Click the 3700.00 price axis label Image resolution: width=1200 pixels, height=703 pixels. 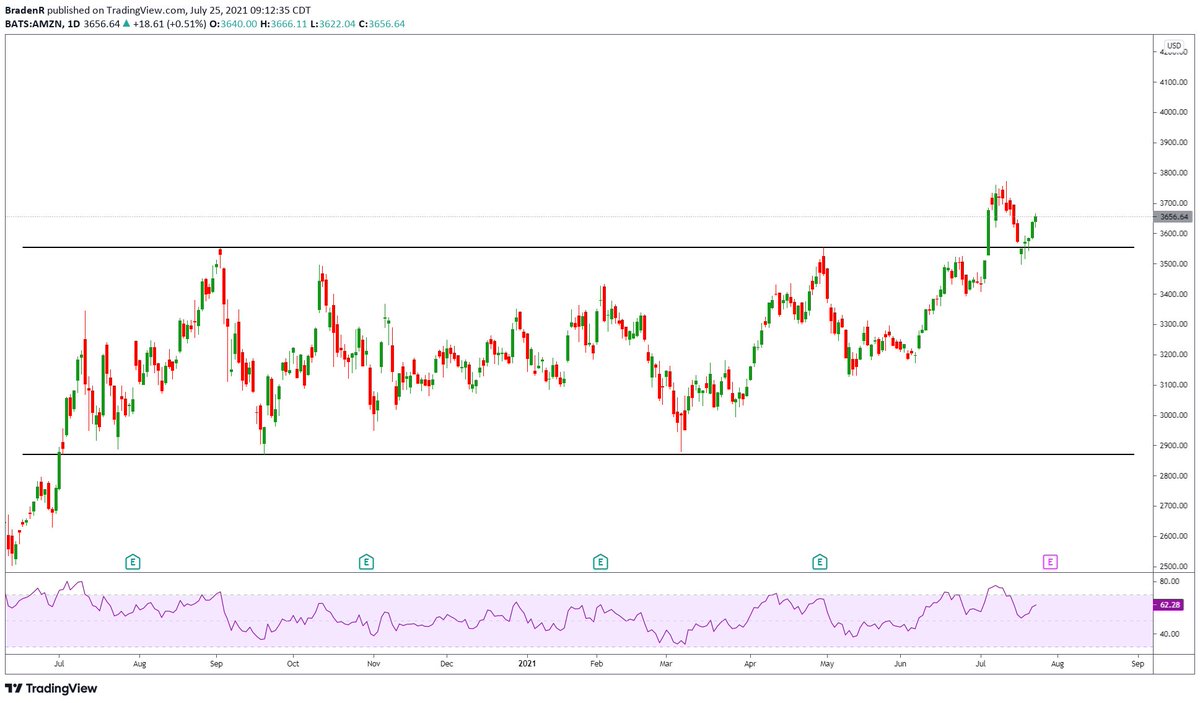[1172, 203]
